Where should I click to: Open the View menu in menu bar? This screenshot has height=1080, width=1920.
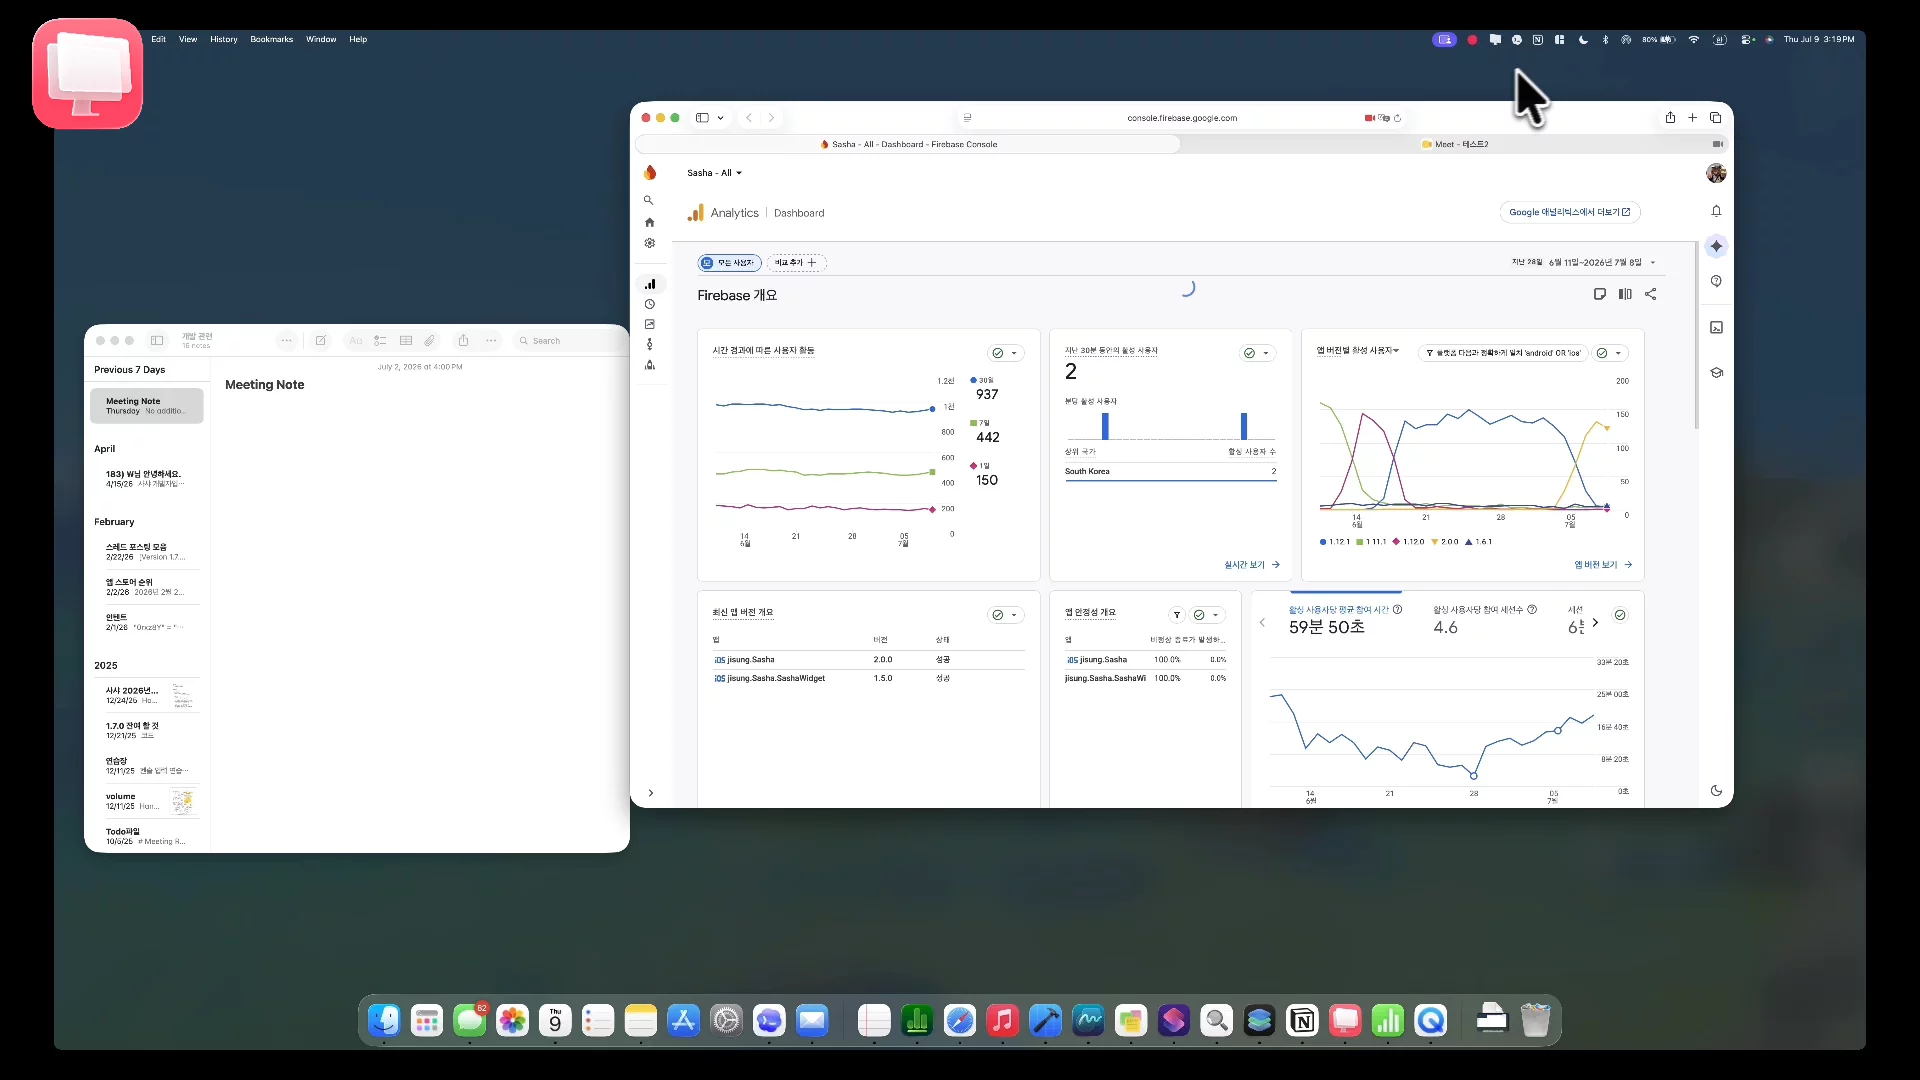pyautogui.click(x=187, y=39)
